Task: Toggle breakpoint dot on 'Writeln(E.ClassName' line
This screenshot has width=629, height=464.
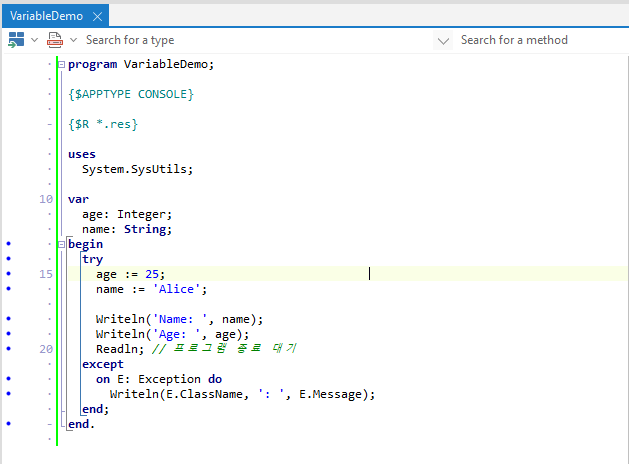Action: tap(9, 394)
